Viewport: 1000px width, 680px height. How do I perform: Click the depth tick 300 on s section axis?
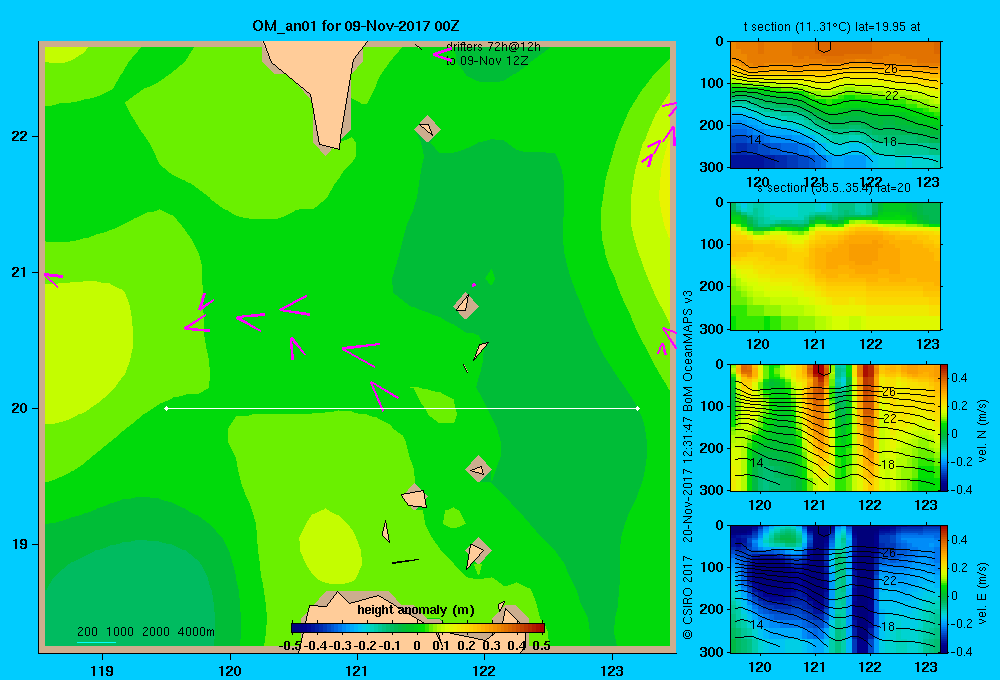(713, 329)
